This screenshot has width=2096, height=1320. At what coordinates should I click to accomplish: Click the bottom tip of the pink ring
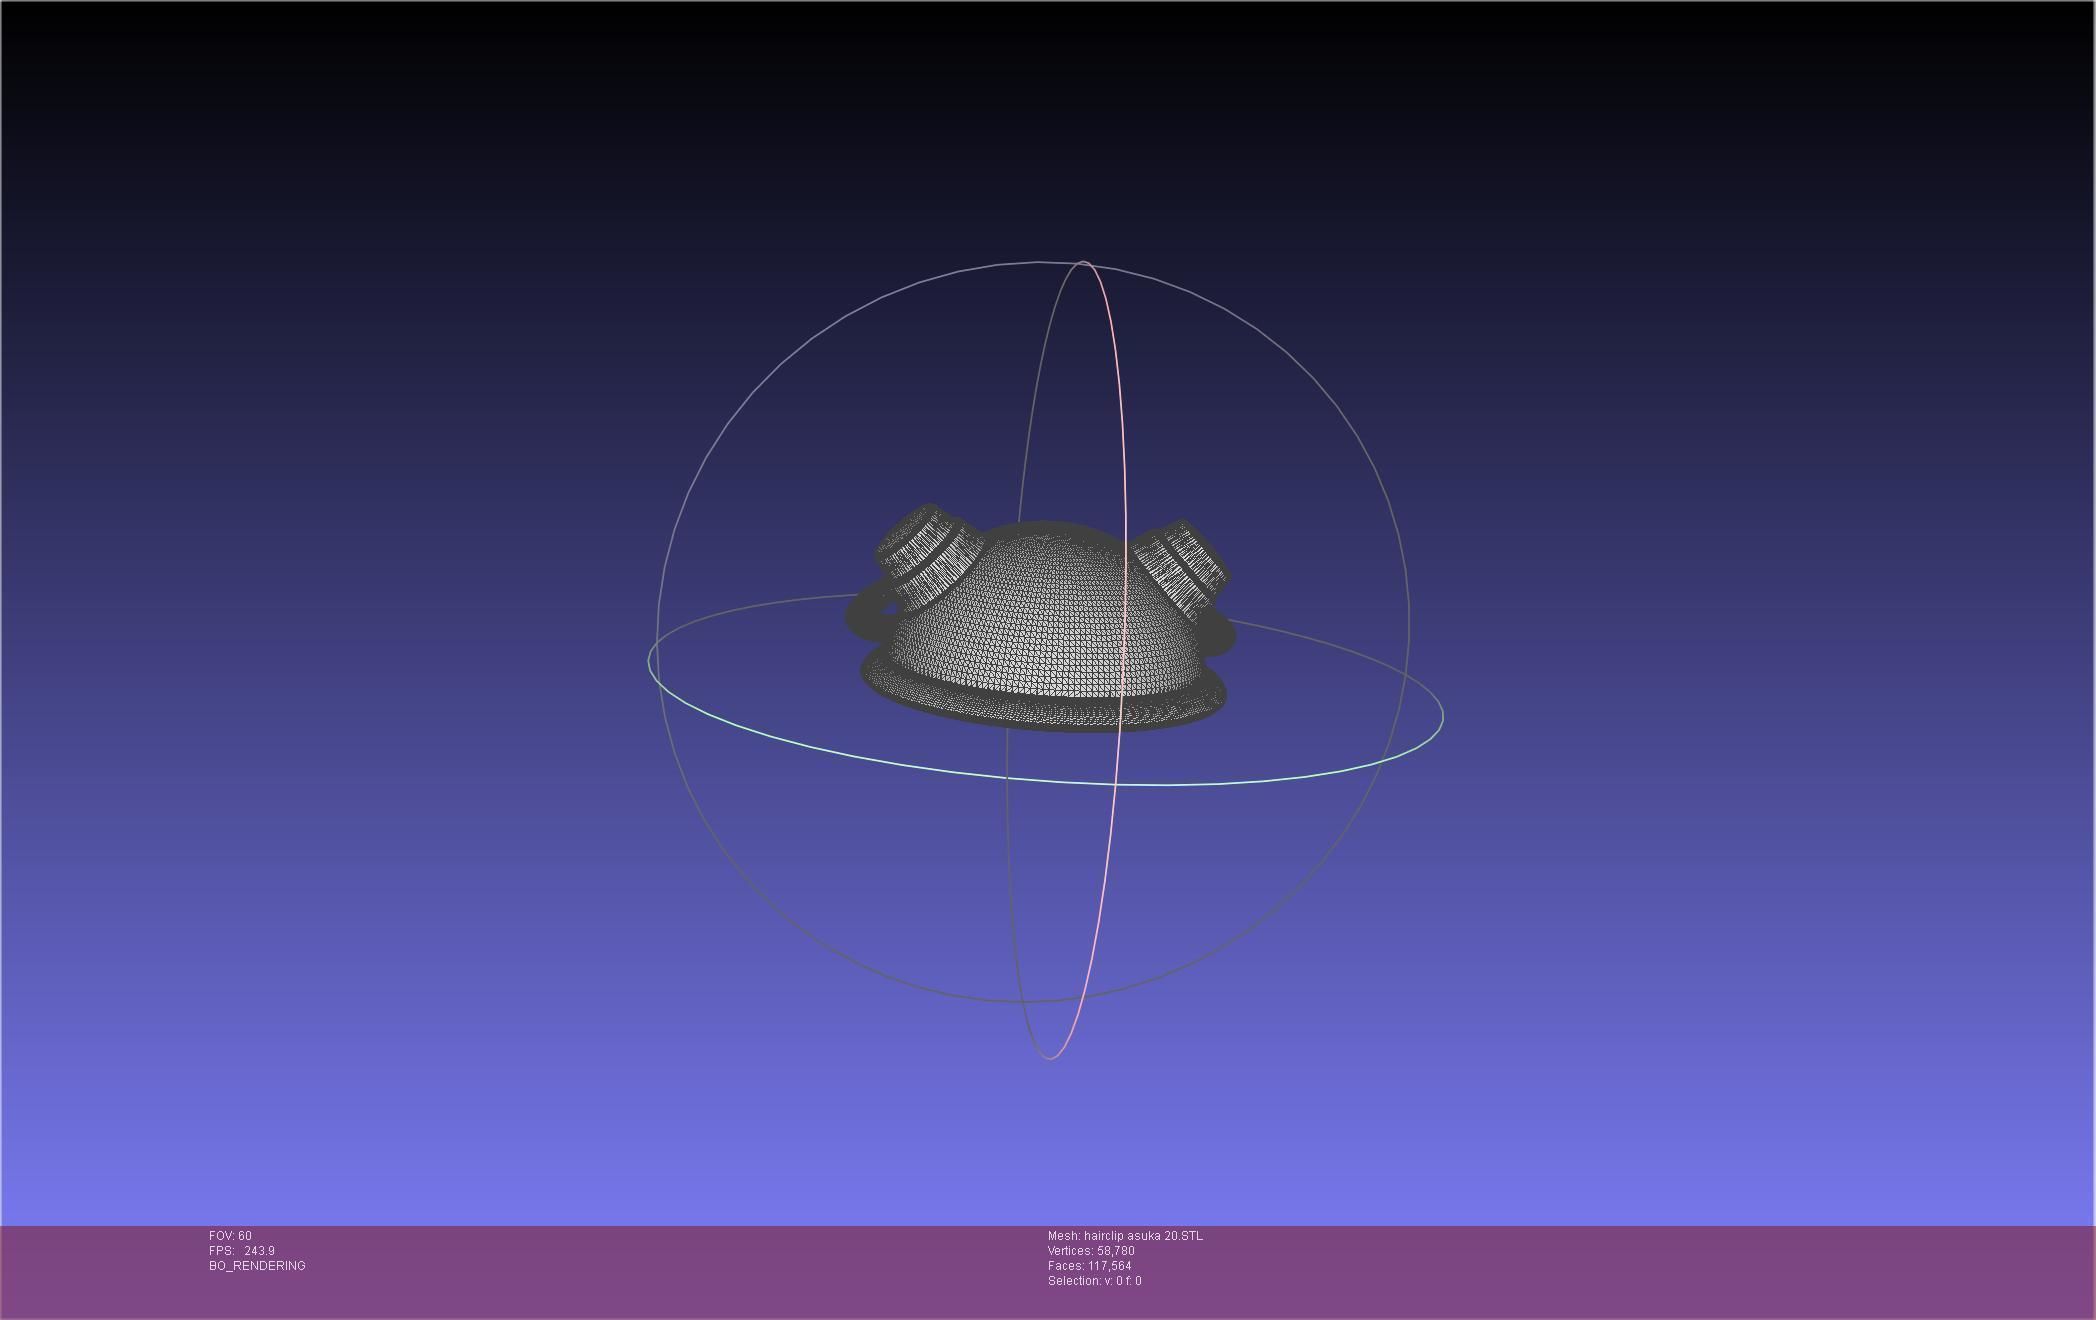[x=1050, y=1058]
